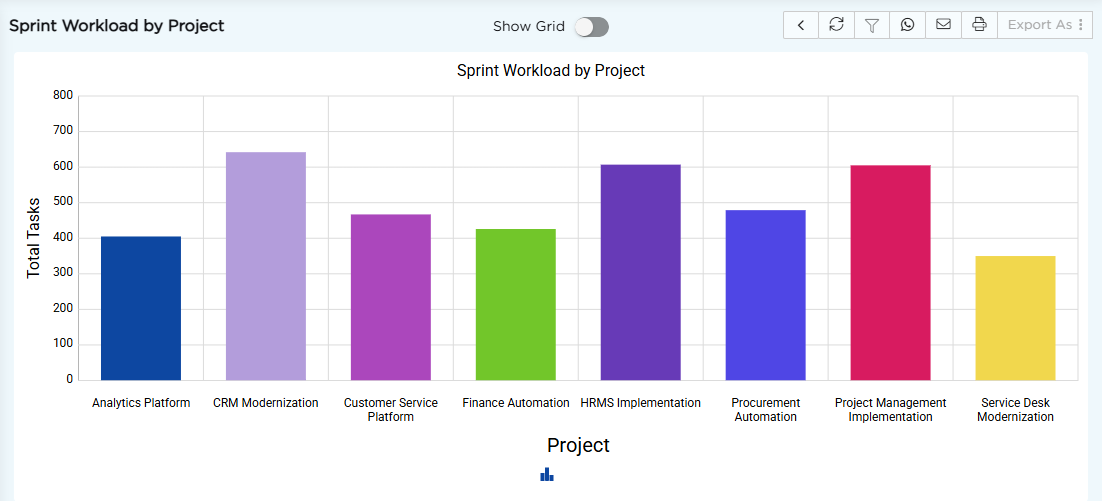
Task: Click the dark blue Analytics Platform bar
Action: click(141, 308)
